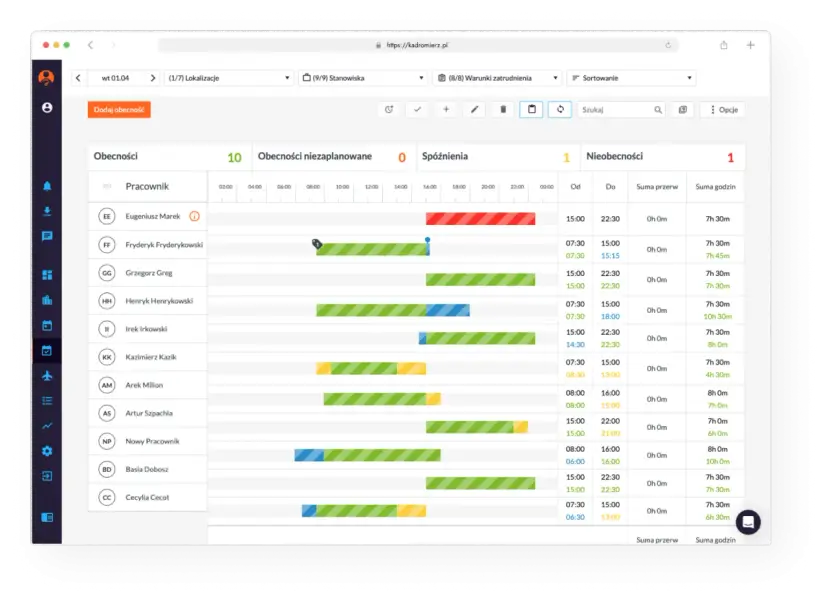Toggle the refresh sync button in toolbar
Image resolution: width=828 pixels, height=602 pixels.
(x=559, y=109)
